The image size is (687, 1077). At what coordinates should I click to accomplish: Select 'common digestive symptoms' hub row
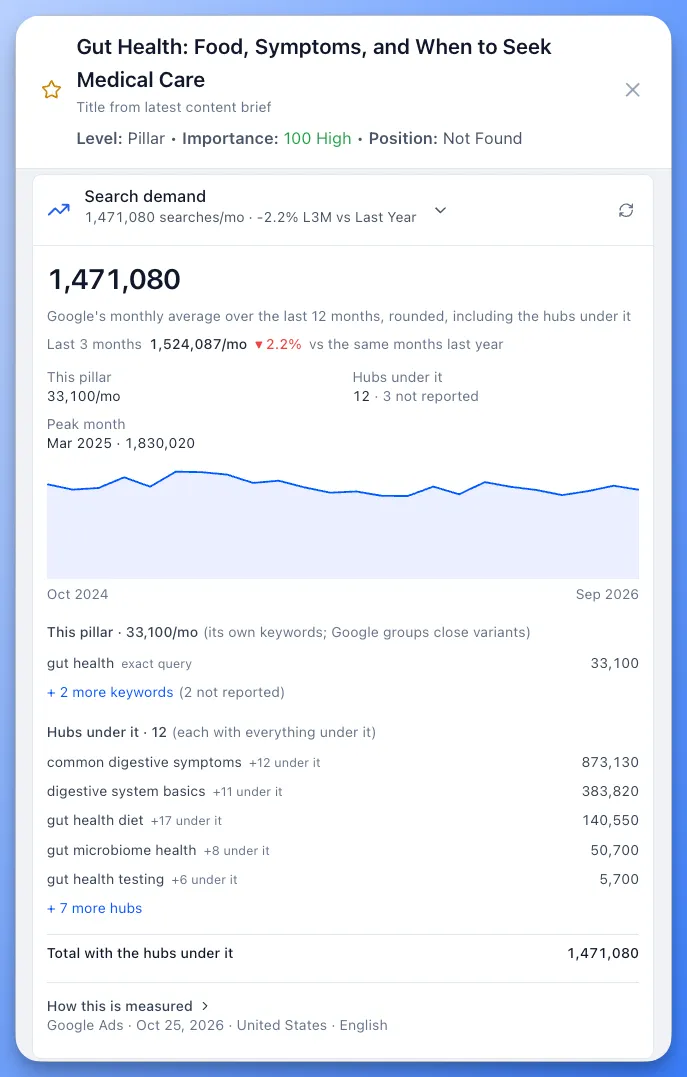(x=343, y=762)
